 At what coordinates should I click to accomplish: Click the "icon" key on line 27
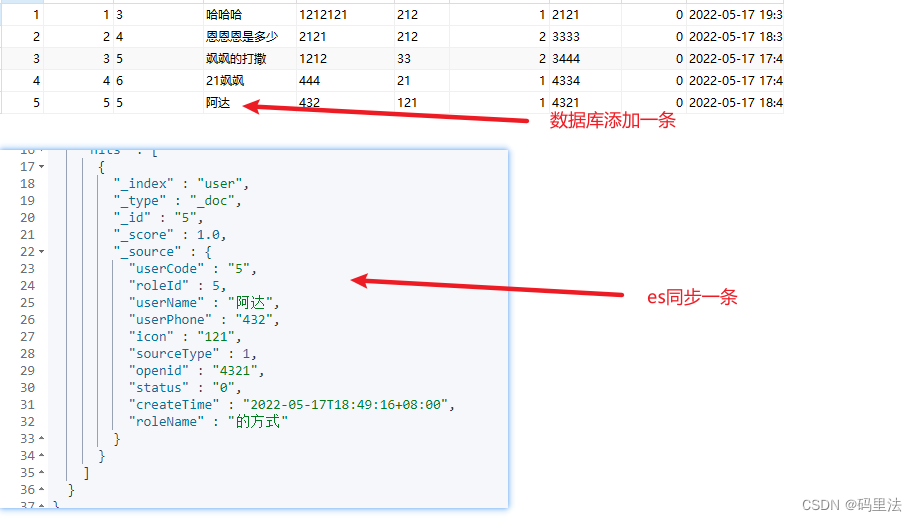(151, 336)
